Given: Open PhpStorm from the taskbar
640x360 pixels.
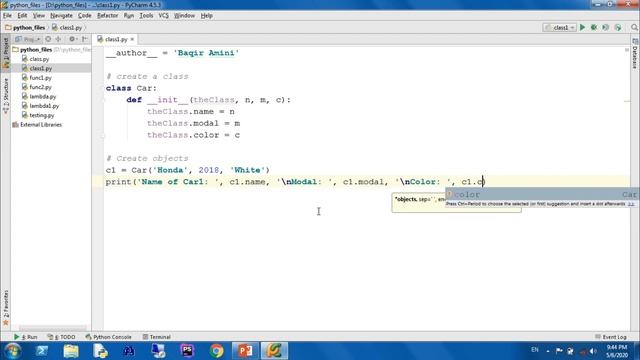Looking at the screenshot, I should tap(187, 351).
